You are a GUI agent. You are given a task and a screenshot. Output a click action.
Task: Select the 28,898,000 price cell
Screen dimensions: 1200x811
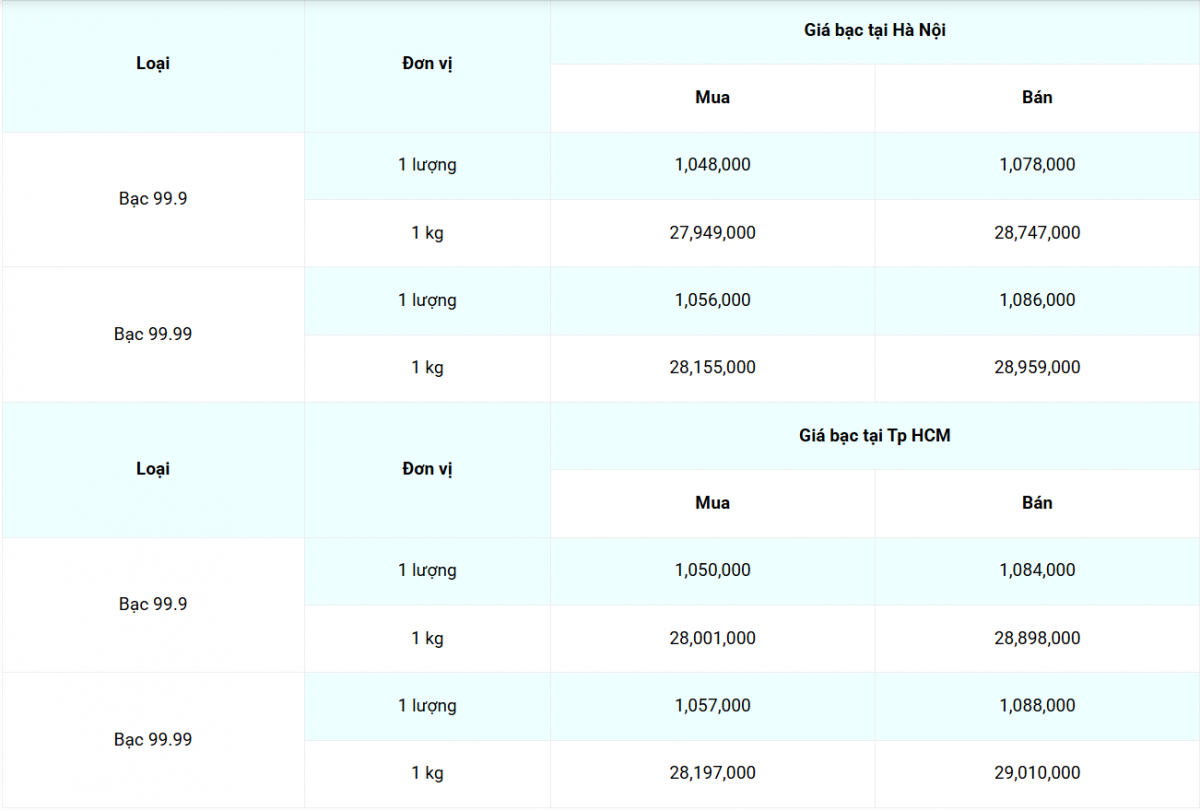(1037, 638)
